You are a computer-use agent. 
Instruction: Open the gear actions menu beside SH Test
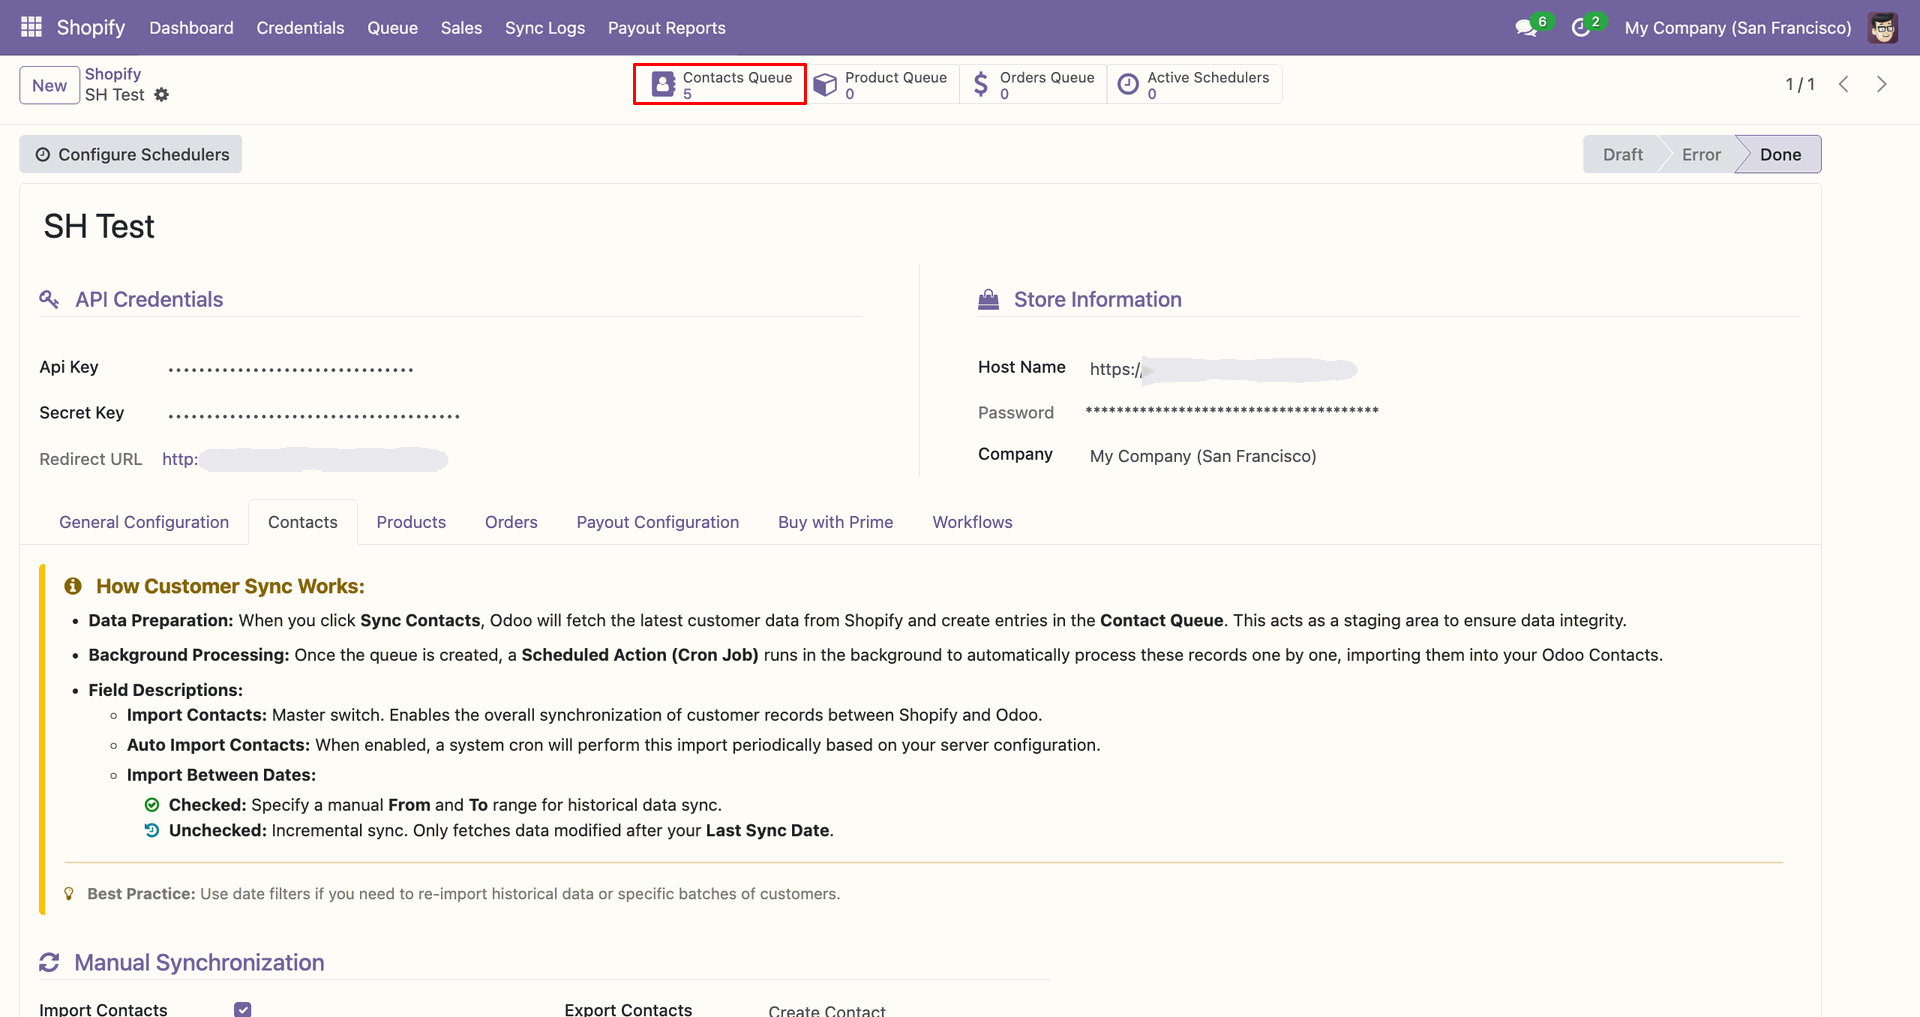tap(162, 95)
